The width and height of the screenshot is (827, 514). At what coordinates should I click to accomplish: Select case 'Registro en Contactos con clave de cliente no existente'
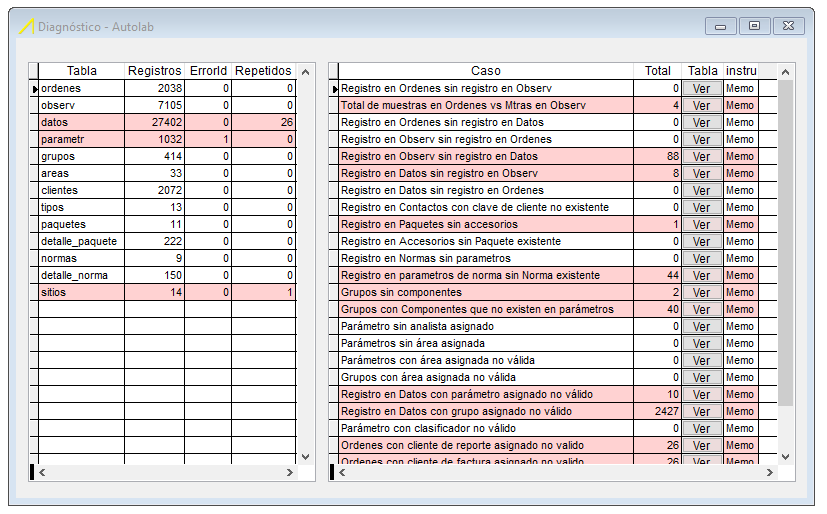(486, 208)
